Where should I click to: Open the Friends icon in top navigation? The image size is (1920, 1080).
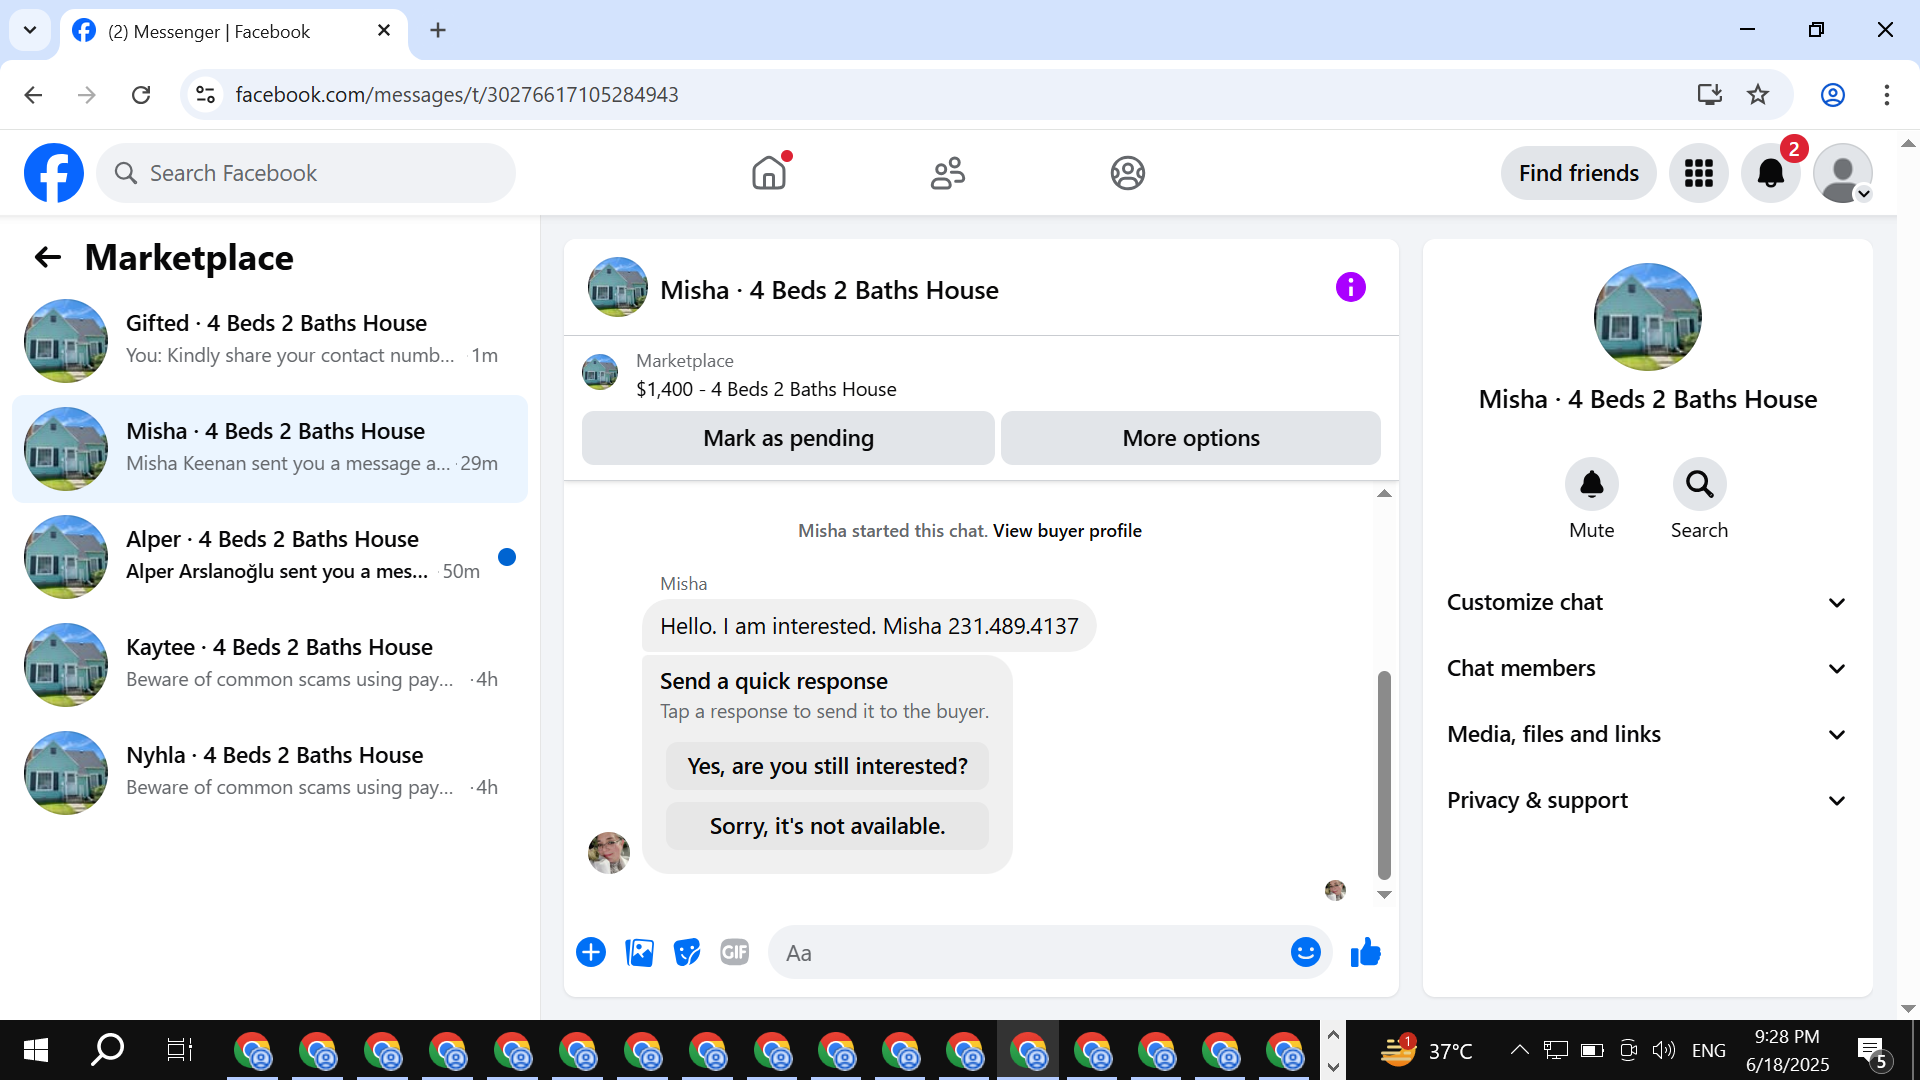pyautogui.click(x=948, y=173)
